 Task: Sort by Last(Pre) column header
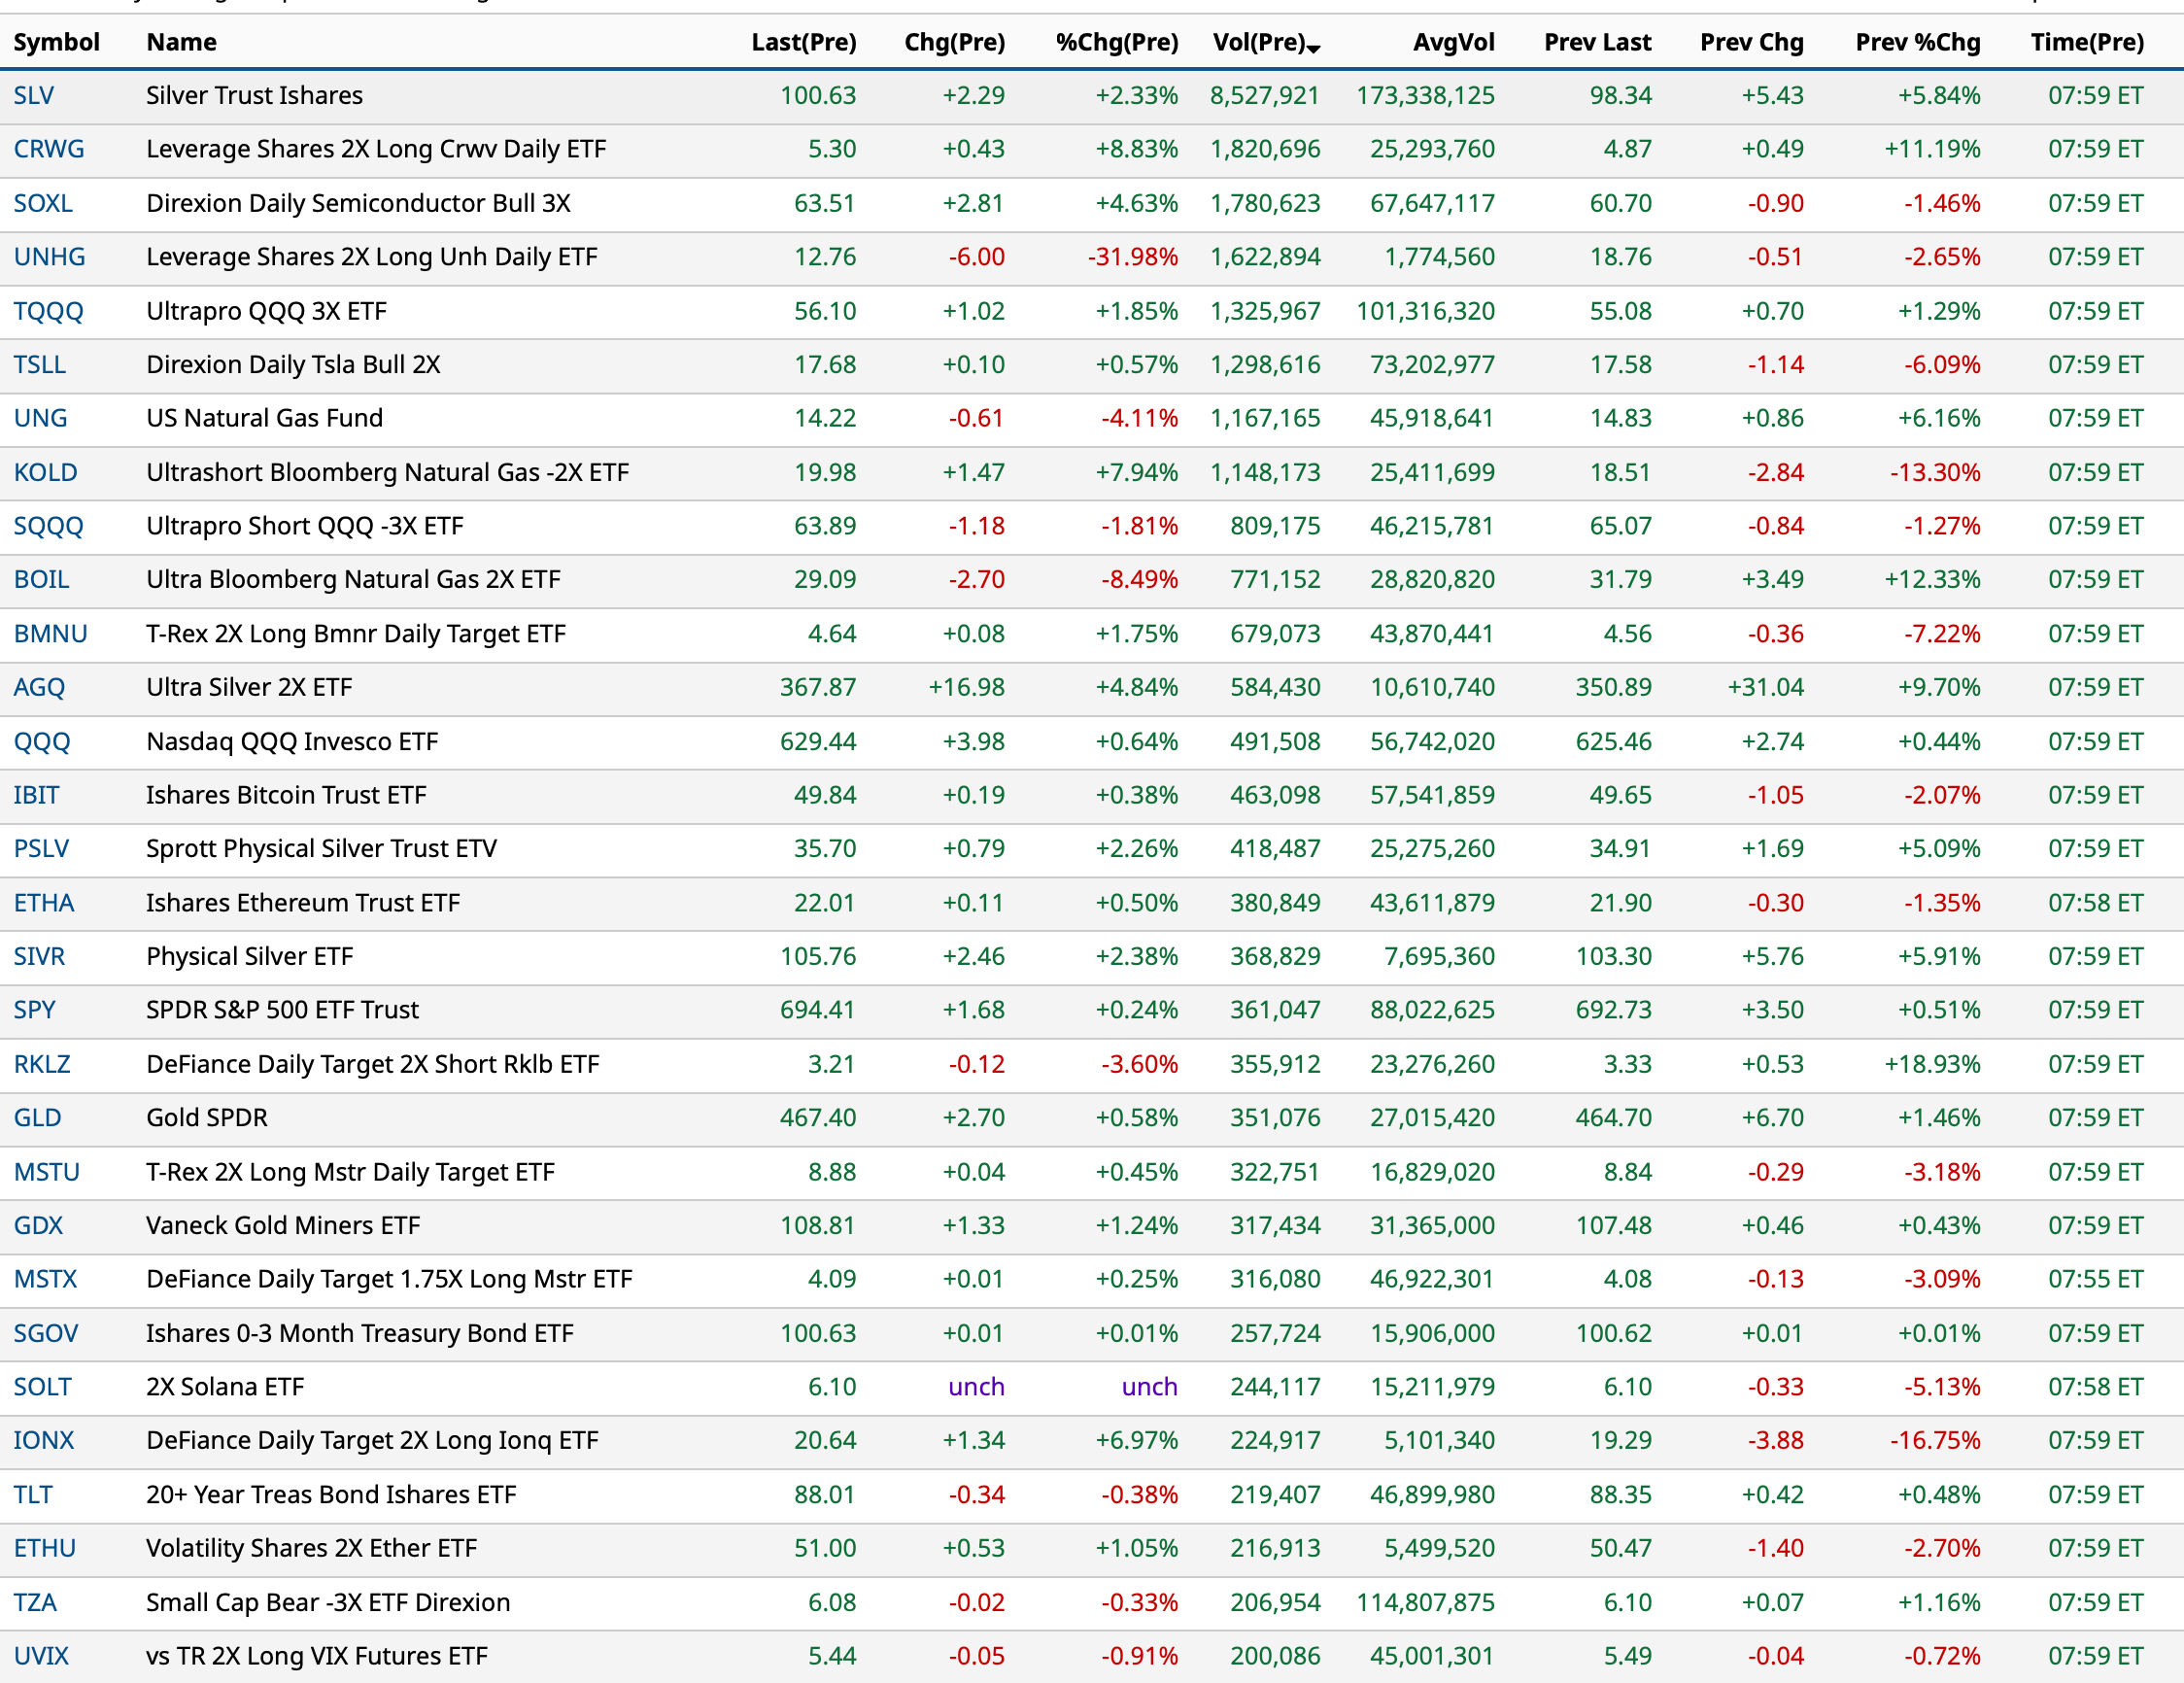point(803,42)
